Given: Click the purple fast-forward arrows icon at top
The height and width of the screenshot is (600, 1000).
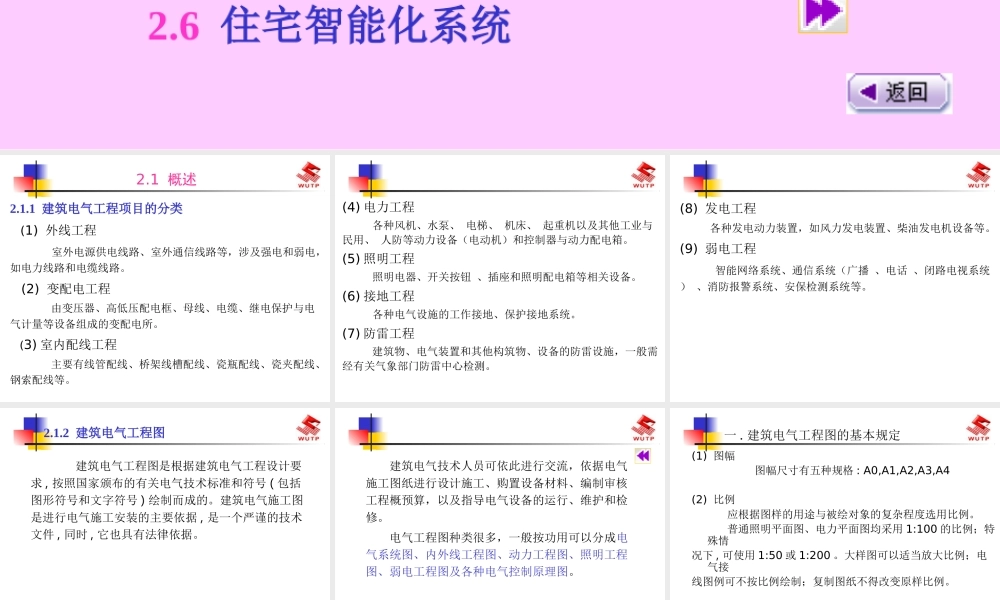Looking at the screenshot, I should pyautogui.click(x=821, y=14).
